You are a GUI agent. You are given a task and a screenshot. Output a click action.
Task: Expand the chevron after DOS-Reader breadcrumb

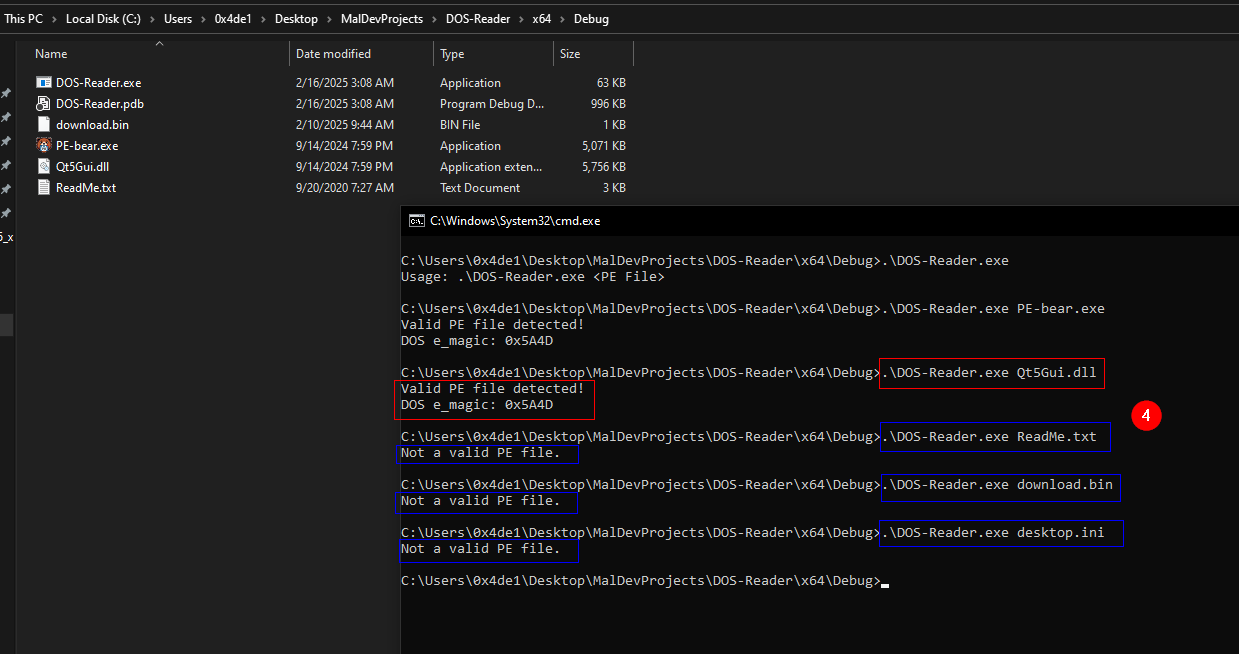pyautogui.click(x=520, y=19)
